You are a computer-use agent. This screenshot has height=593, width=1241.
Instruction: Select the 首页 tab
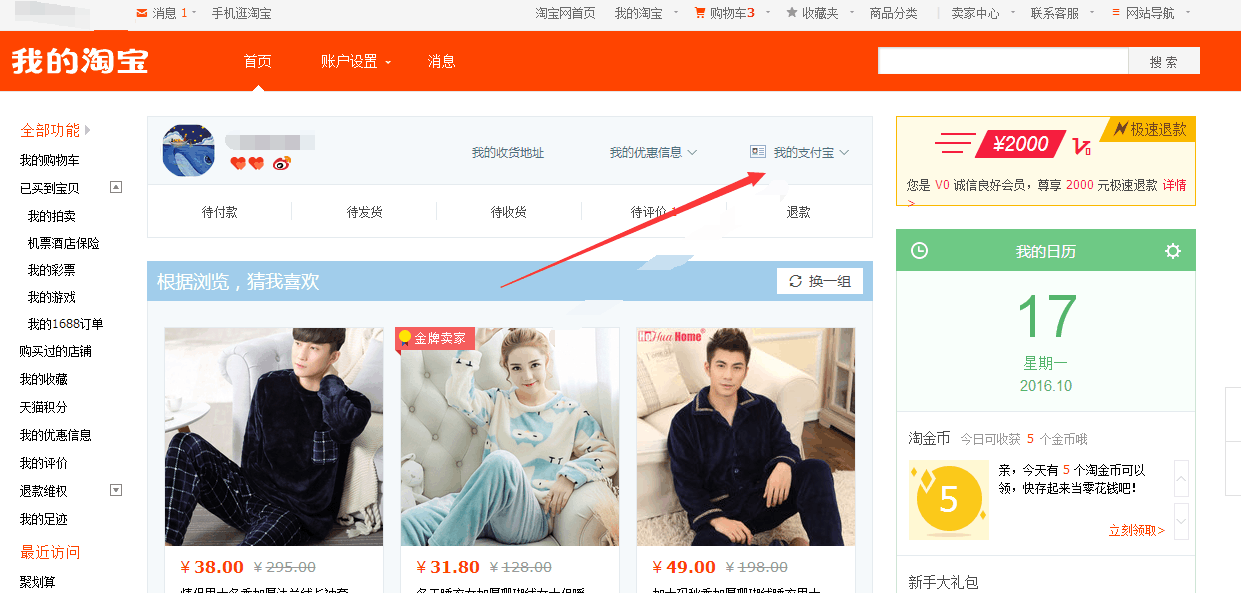point(257,61)
